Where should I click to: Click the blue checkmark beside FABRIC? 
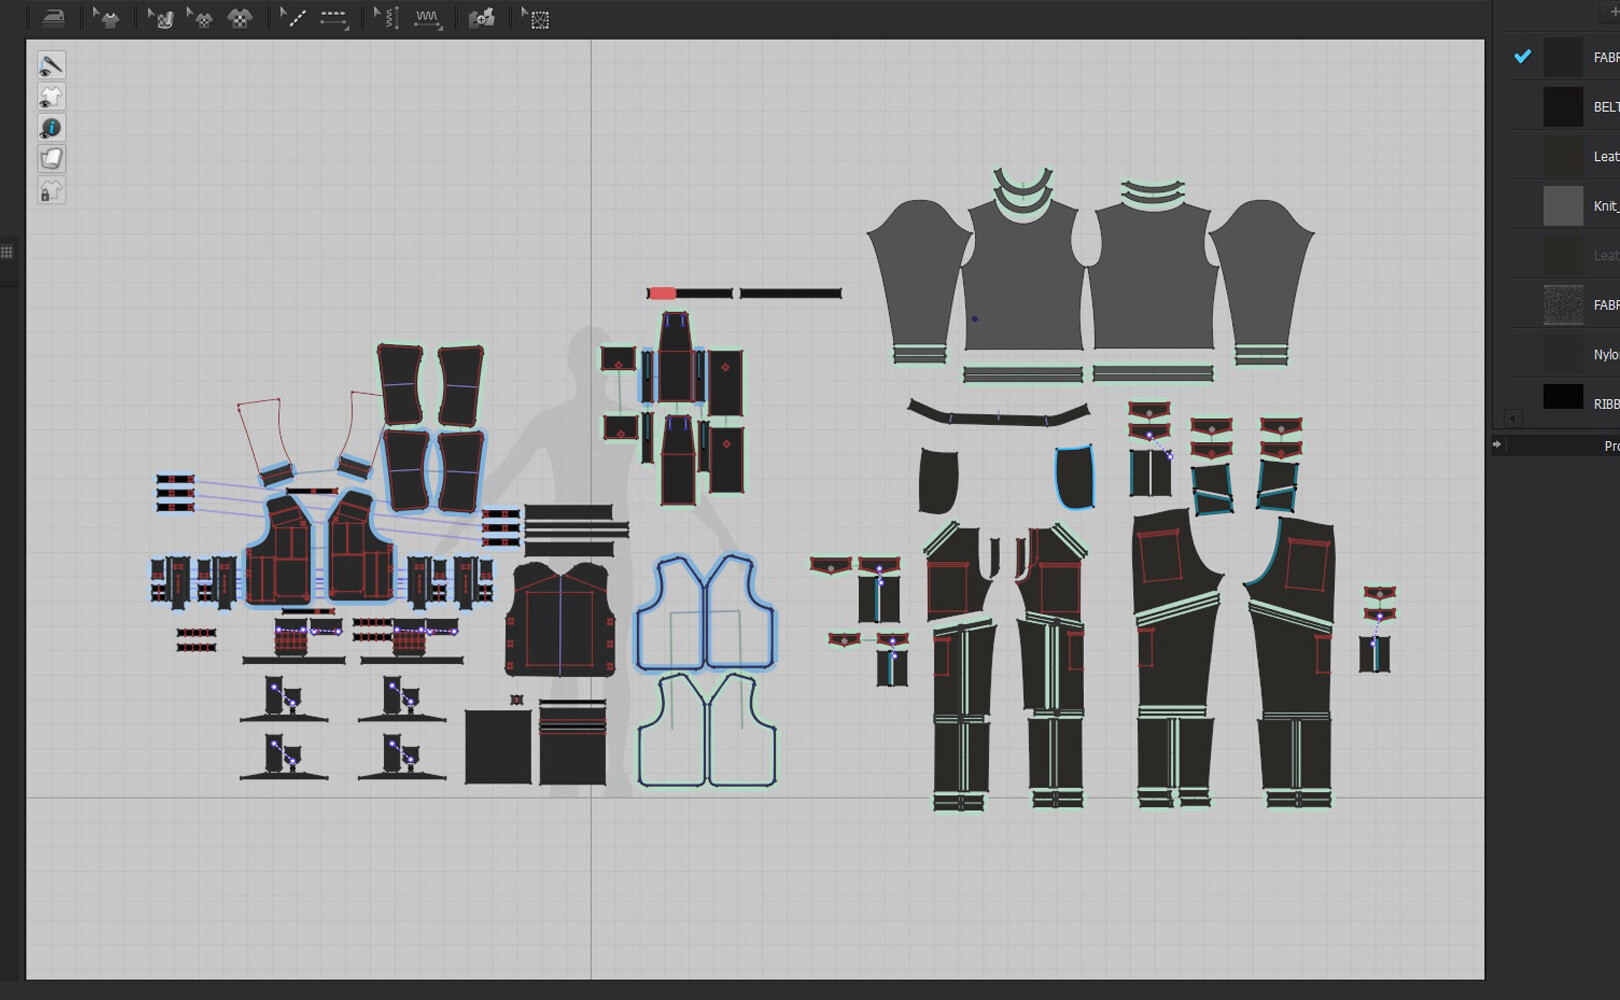coord(1522,57)
